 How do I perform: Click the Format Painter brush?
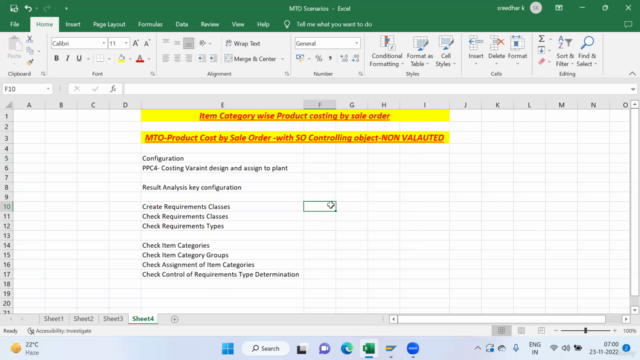pyautogui.click(x=30, y=62)
